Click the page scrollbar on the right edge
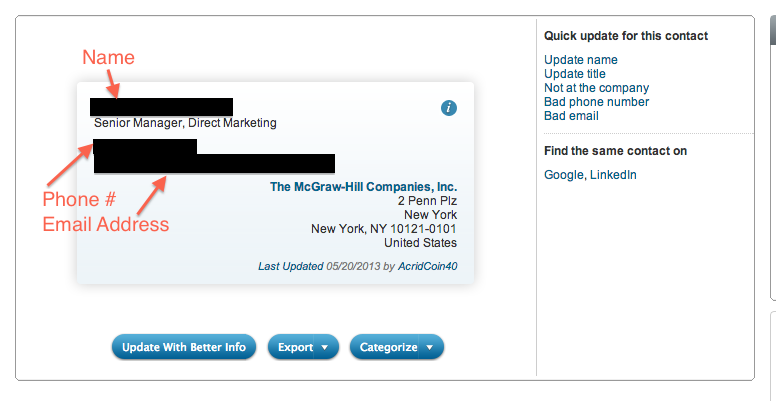Viewport: 776px width, 401px height. click(773, 158)
